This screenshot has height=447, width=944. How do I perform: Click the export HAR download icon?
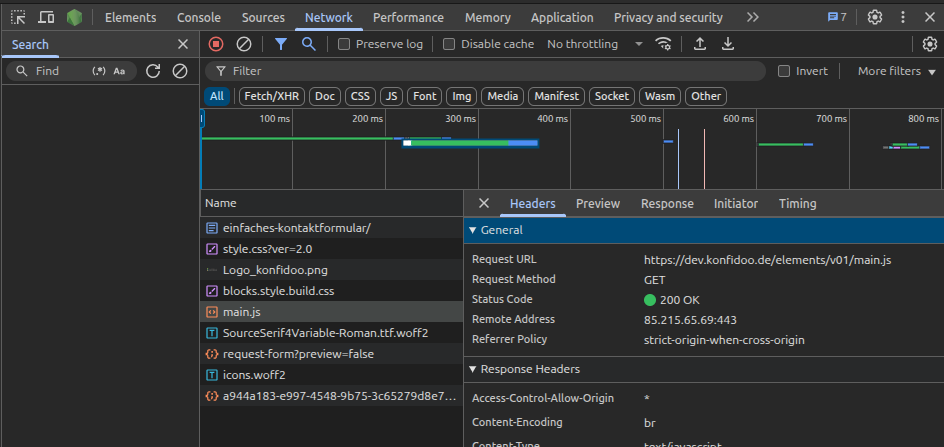(x=728, y=44)
